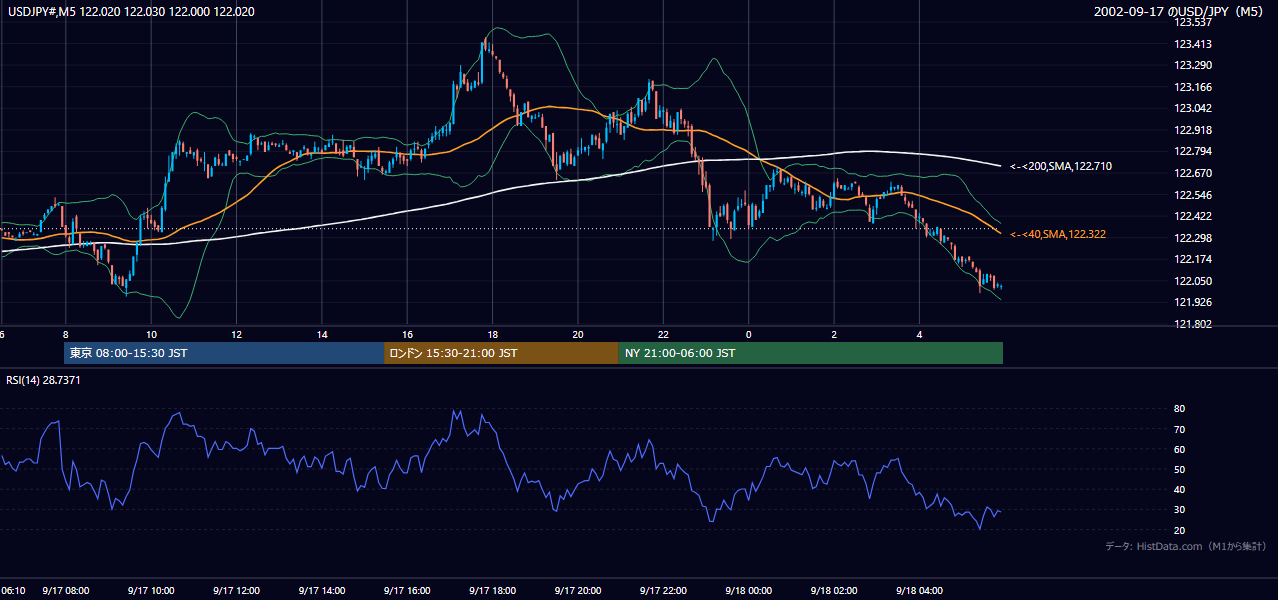Image resolution: width=1278 pixels, height=600 pixels.
Task: Click price level 121.802 on the axis
Action: (x=1192, y=324)
